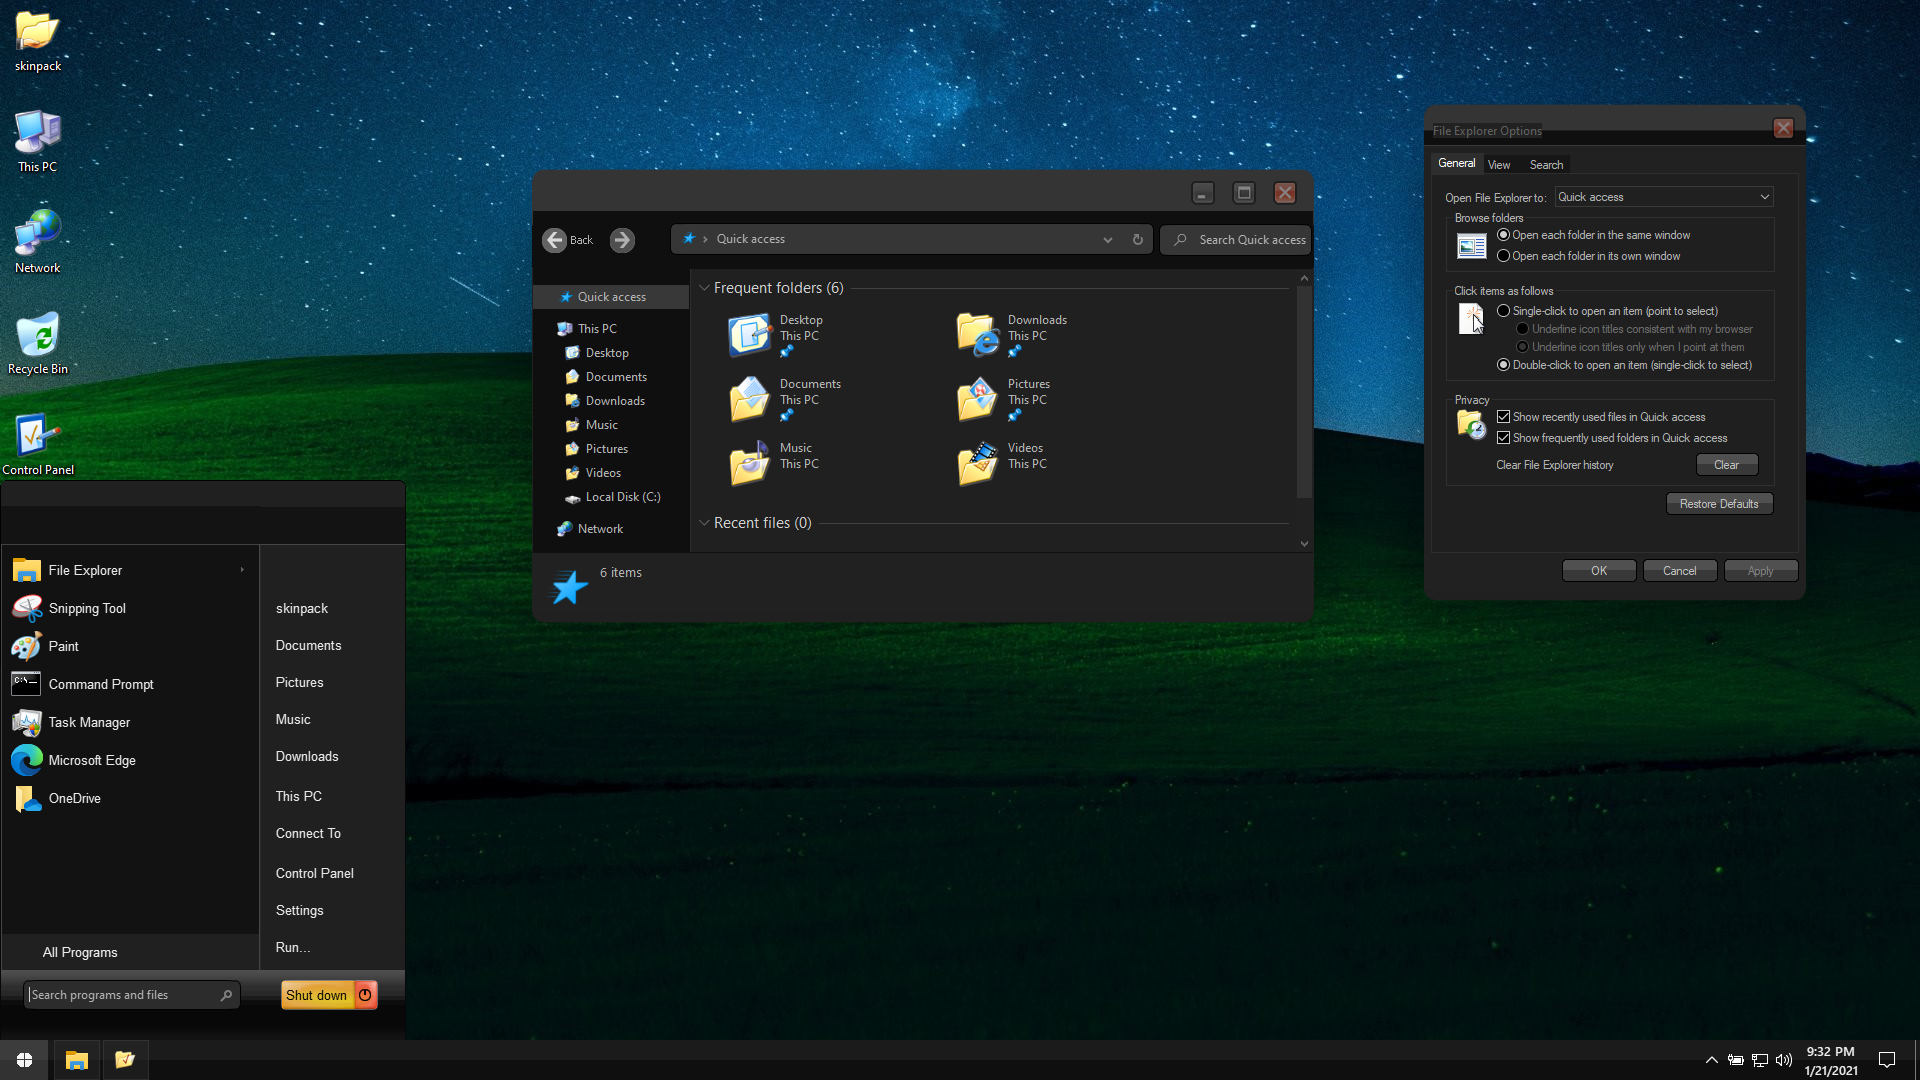
Task: Click All Programs in Start menu
Action: pos(80,952)
